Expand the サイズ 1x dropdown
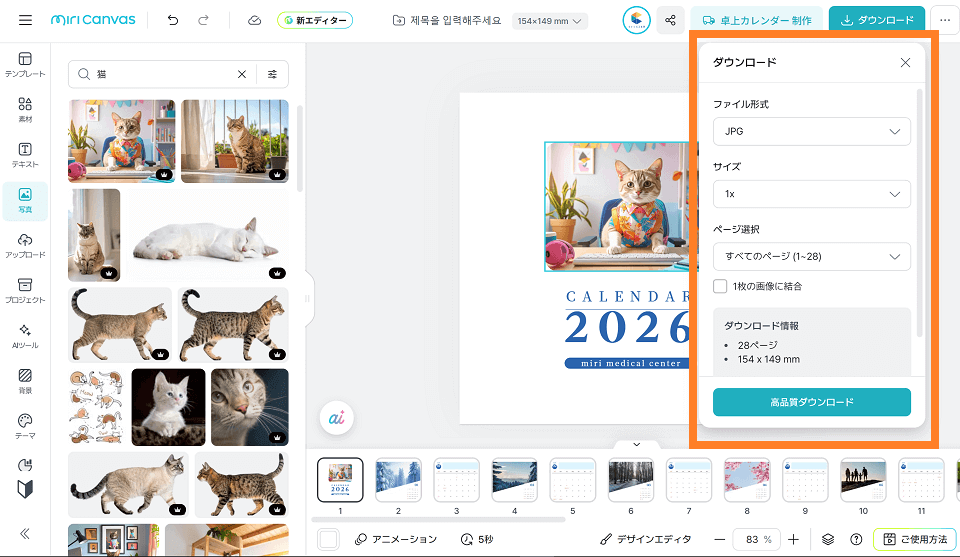 [811, 194]
